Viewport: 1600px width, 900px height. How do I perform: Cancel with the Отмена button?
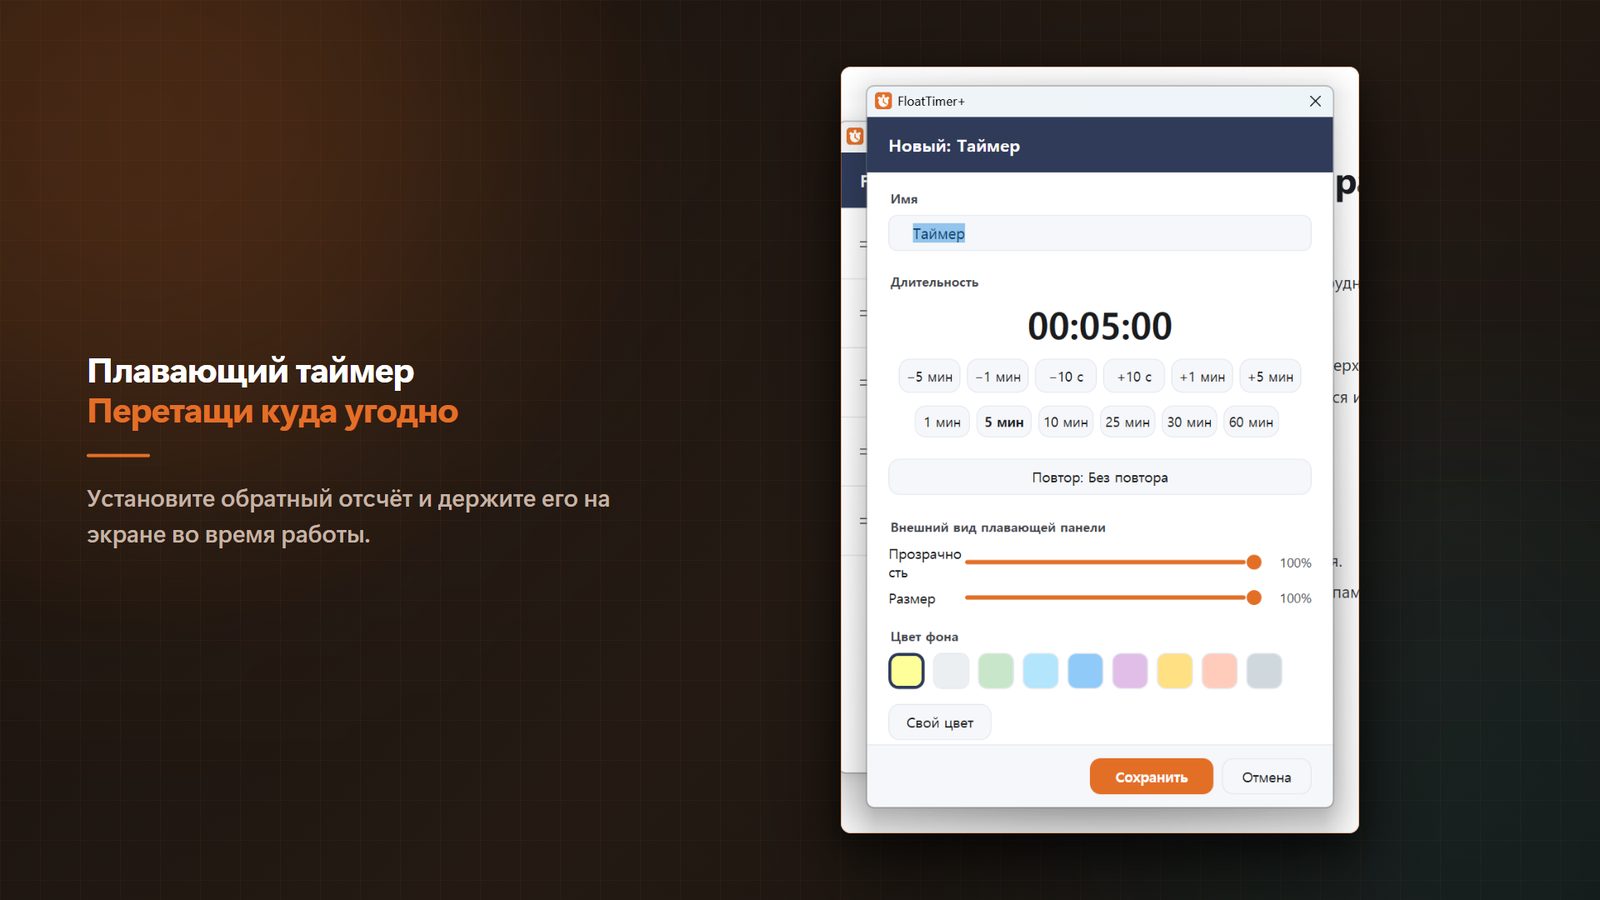[1266, 777]
